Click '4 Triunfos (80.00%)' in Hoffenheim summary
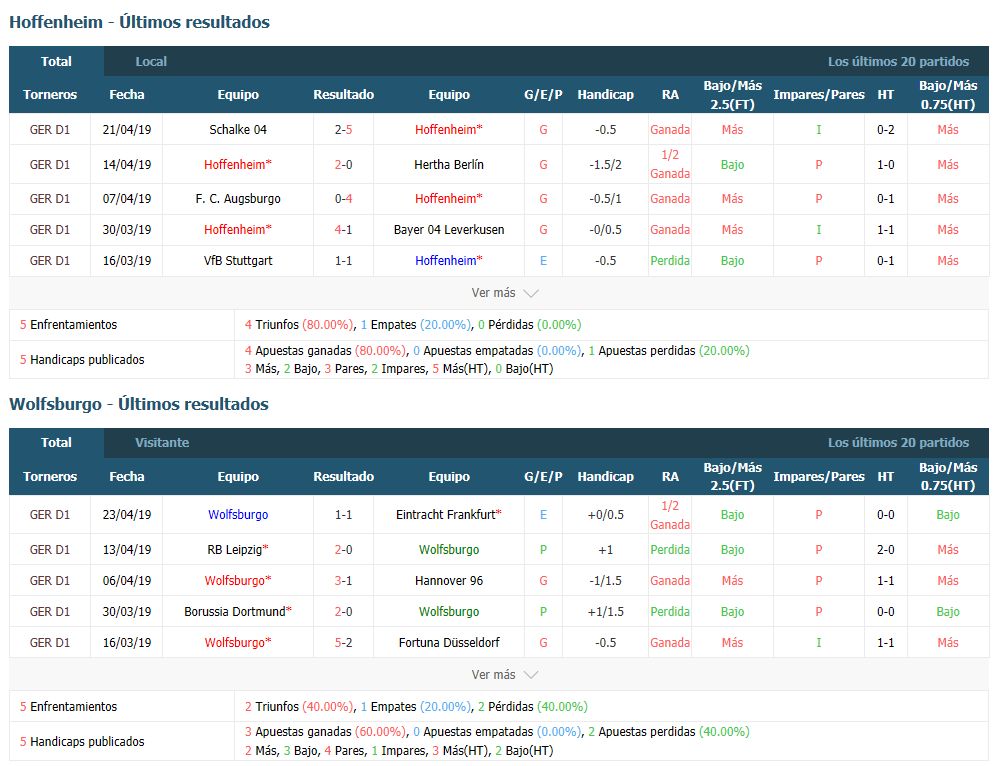Screen dimensions: 999x766 point(299,325)
